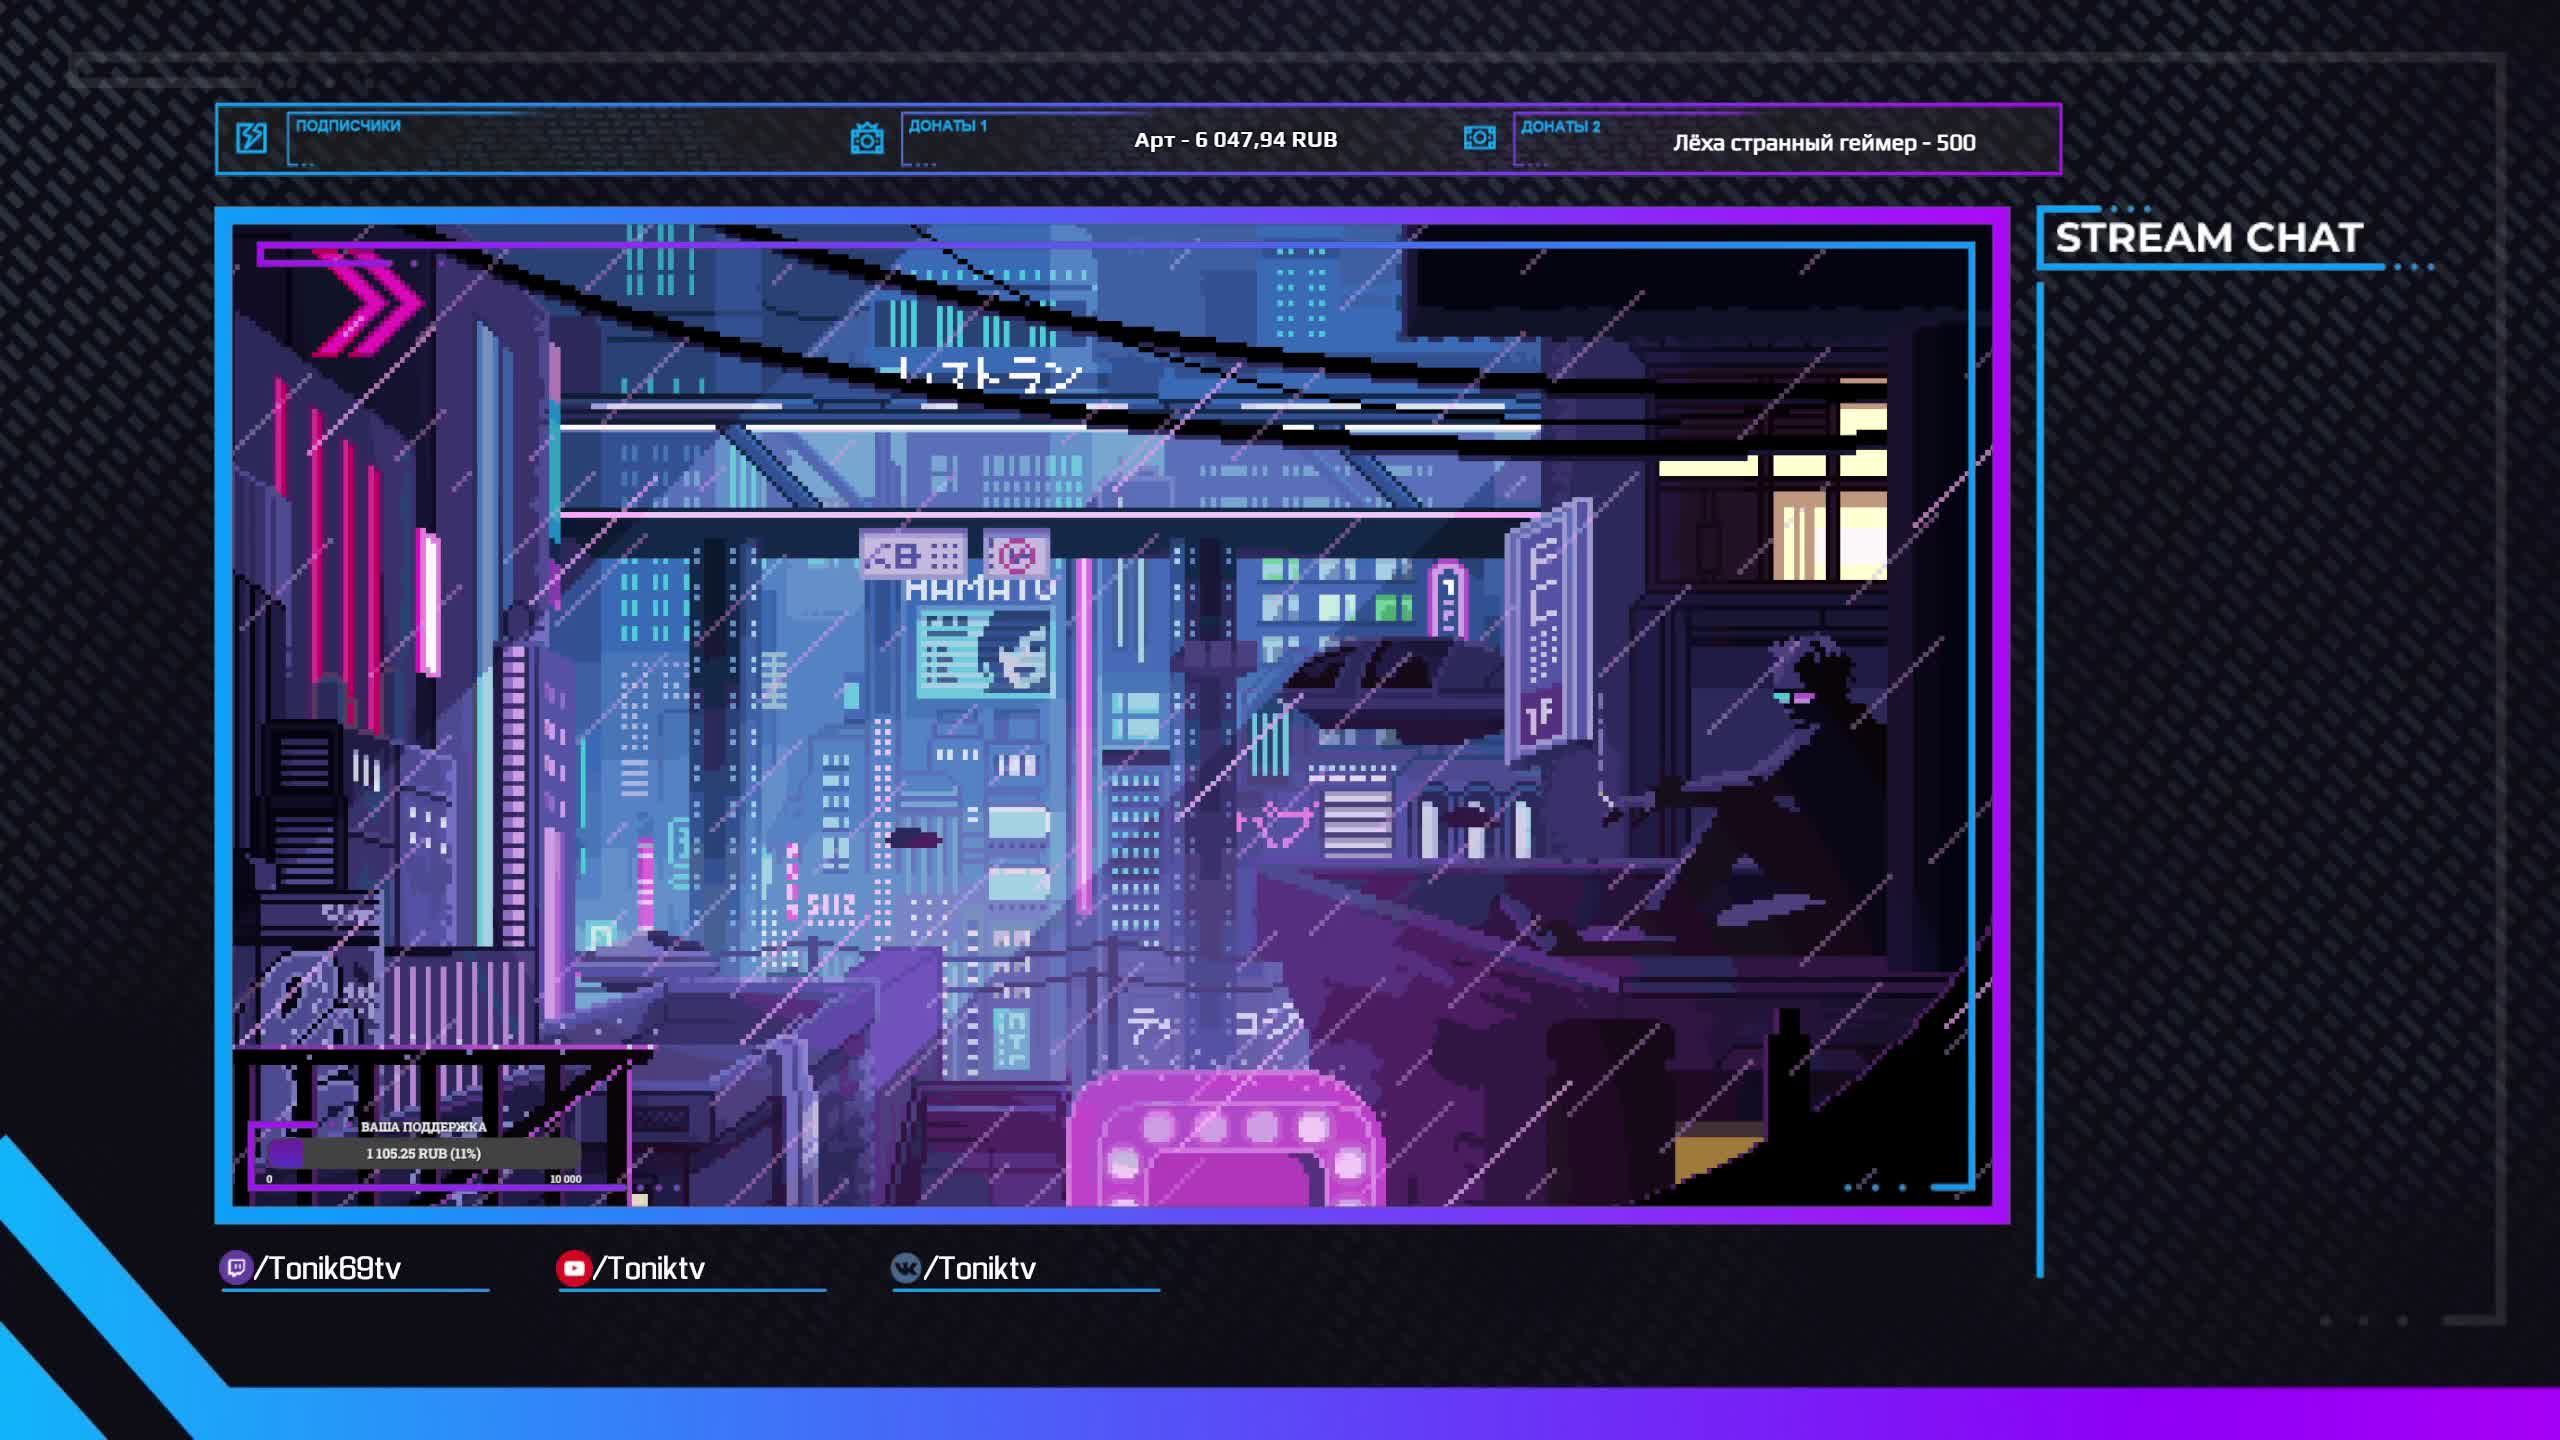Click the 1 105.25 RUB donation progress bar
The height and width of the screenshot is (1440, 2560).
tap(423, 1153)
